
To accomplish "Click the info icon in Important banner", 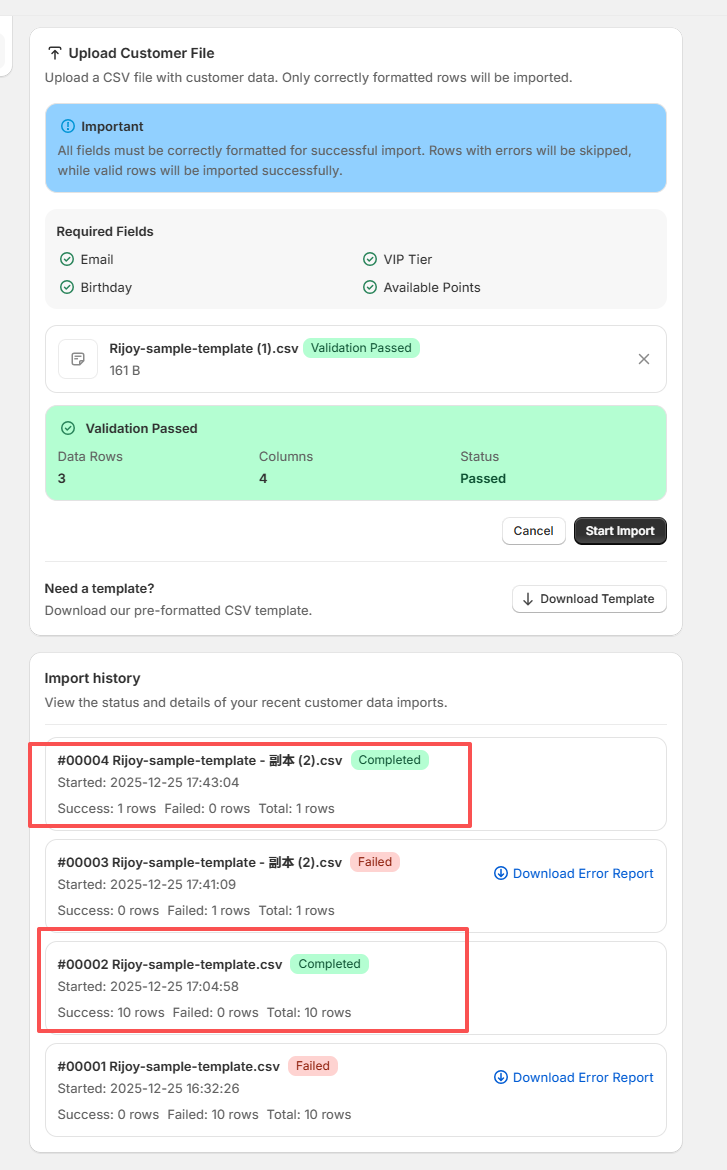I will (x=68, y=126).
